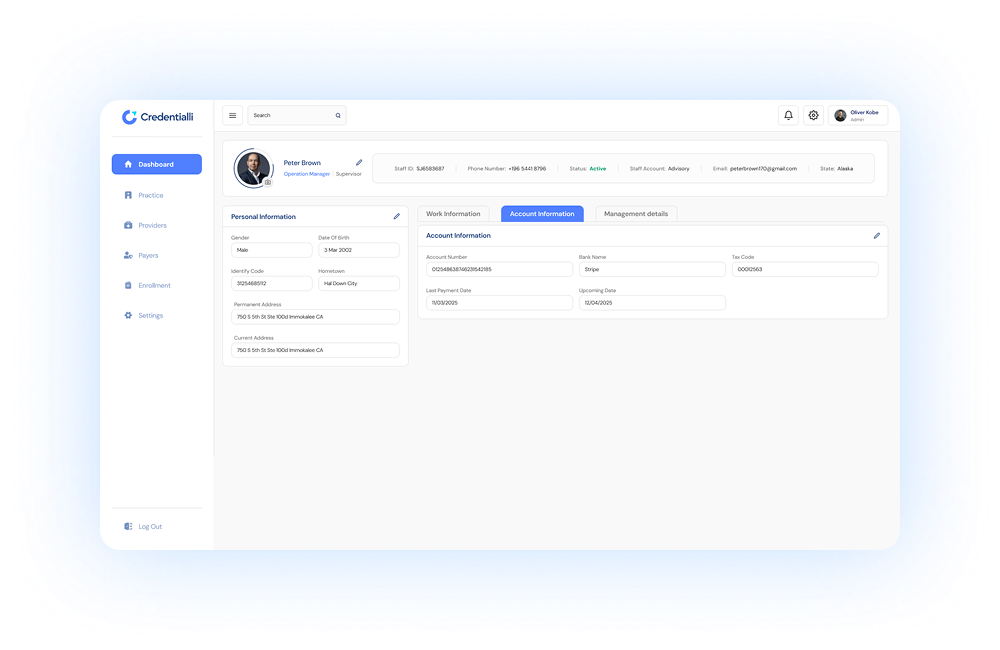Click the Personal Information edit pencil

tap(396, 216)
